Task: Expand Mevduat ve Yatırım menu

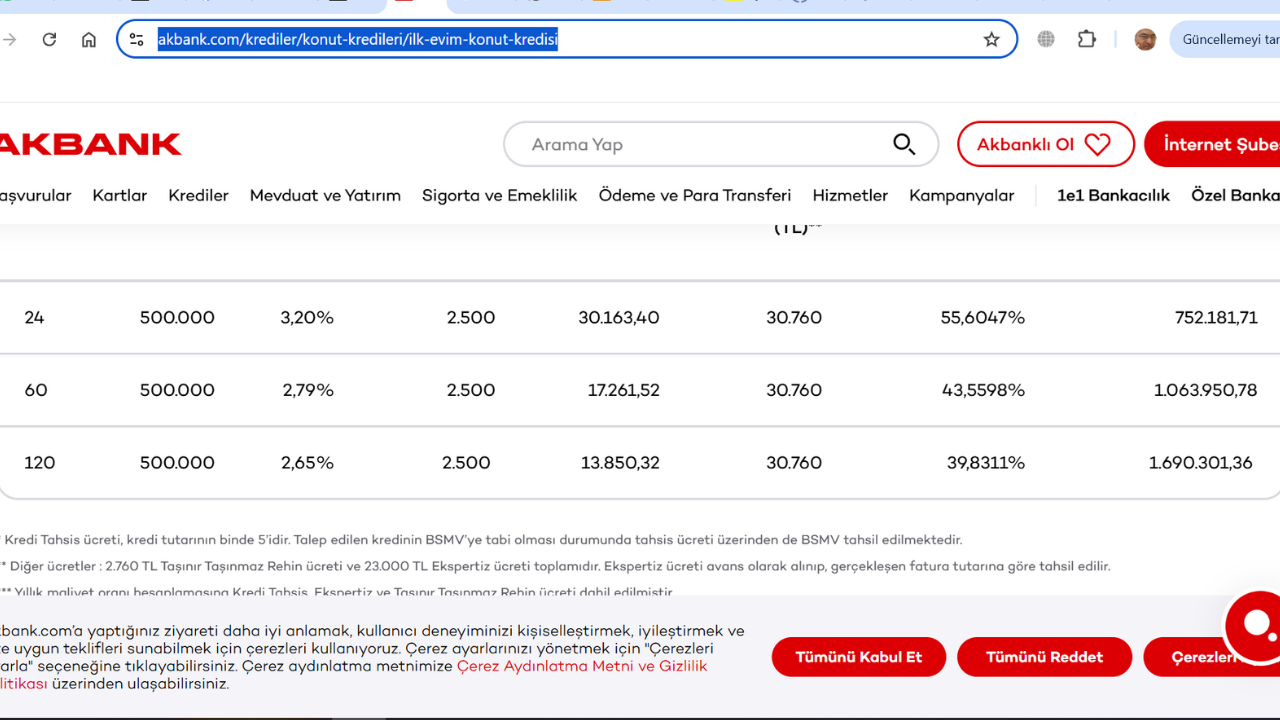Action: pyautogui.click(x=325, y=196)
